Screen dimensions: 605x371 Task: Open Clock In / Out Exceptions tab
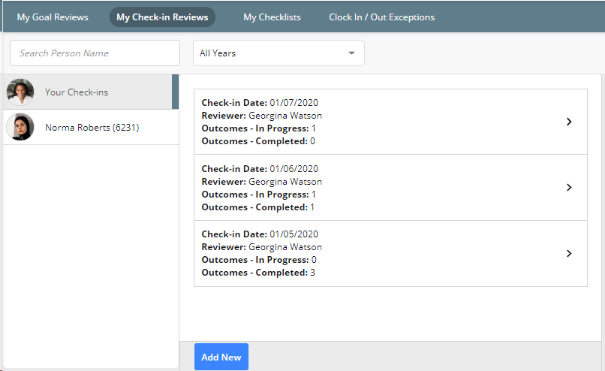[x=382, y=17]
